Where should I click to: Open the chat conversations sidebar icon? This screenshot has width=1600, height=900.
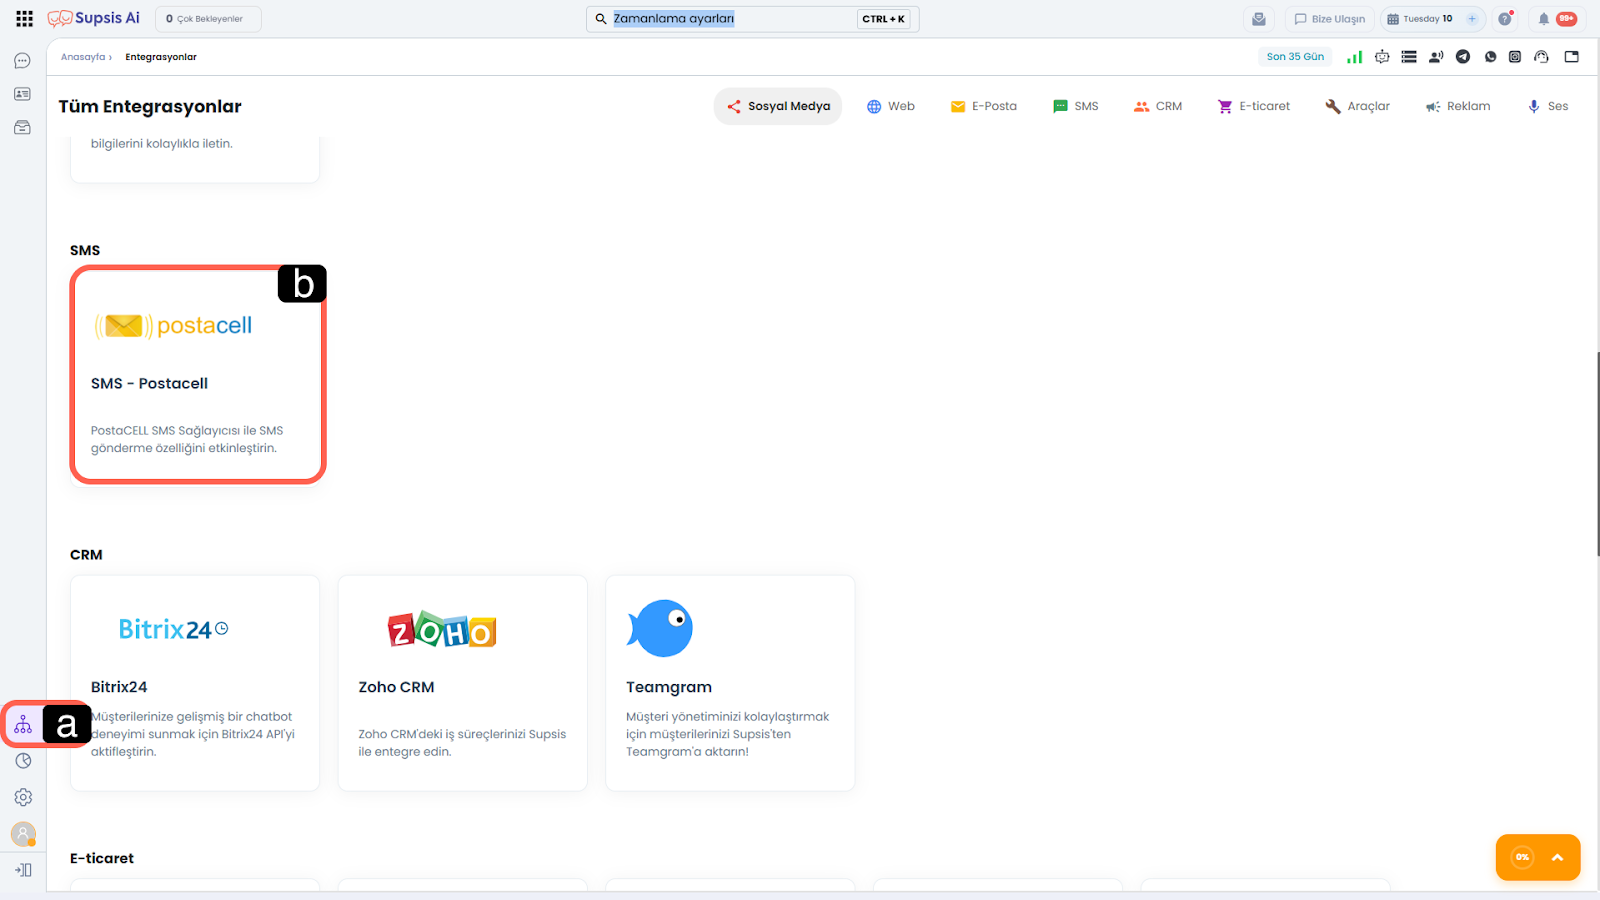point(22,61)
